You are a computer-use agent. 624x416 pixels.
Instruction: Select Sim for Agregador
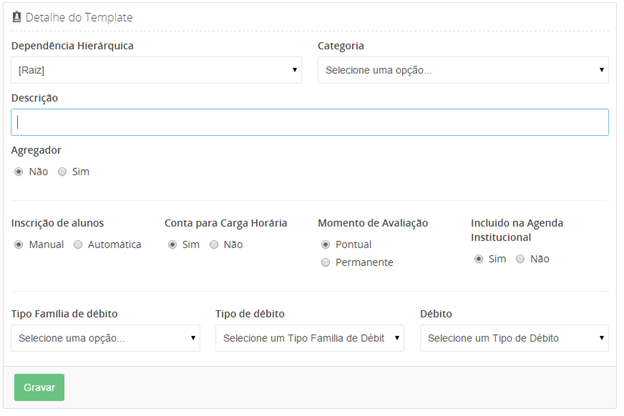63,172
